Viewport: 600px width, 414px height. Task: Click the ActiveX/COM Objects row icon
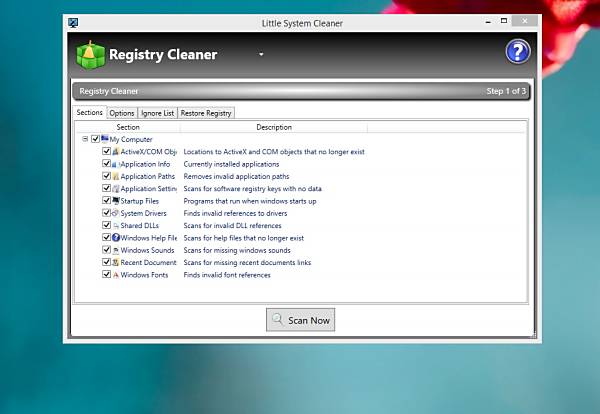pyautogui.click(x=116, y=152)
